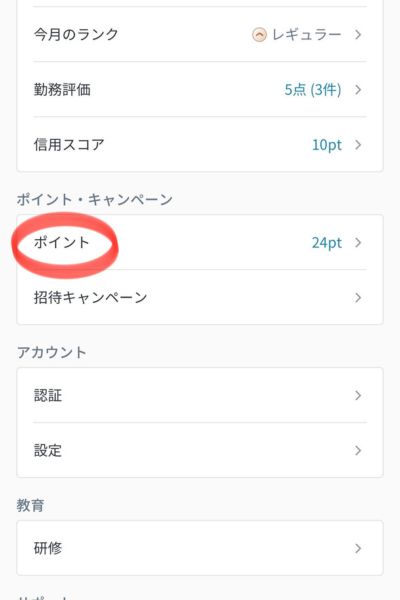
Task: Open the 今月のランク row chevron
Action: click(x=358, y=35)
